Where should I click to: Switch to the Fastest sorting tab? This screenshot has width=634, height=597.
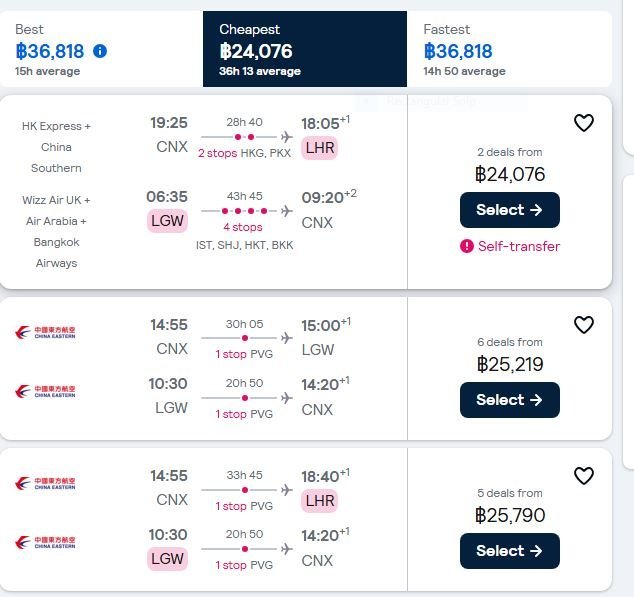pyautogui.click(x=509, y=49)
